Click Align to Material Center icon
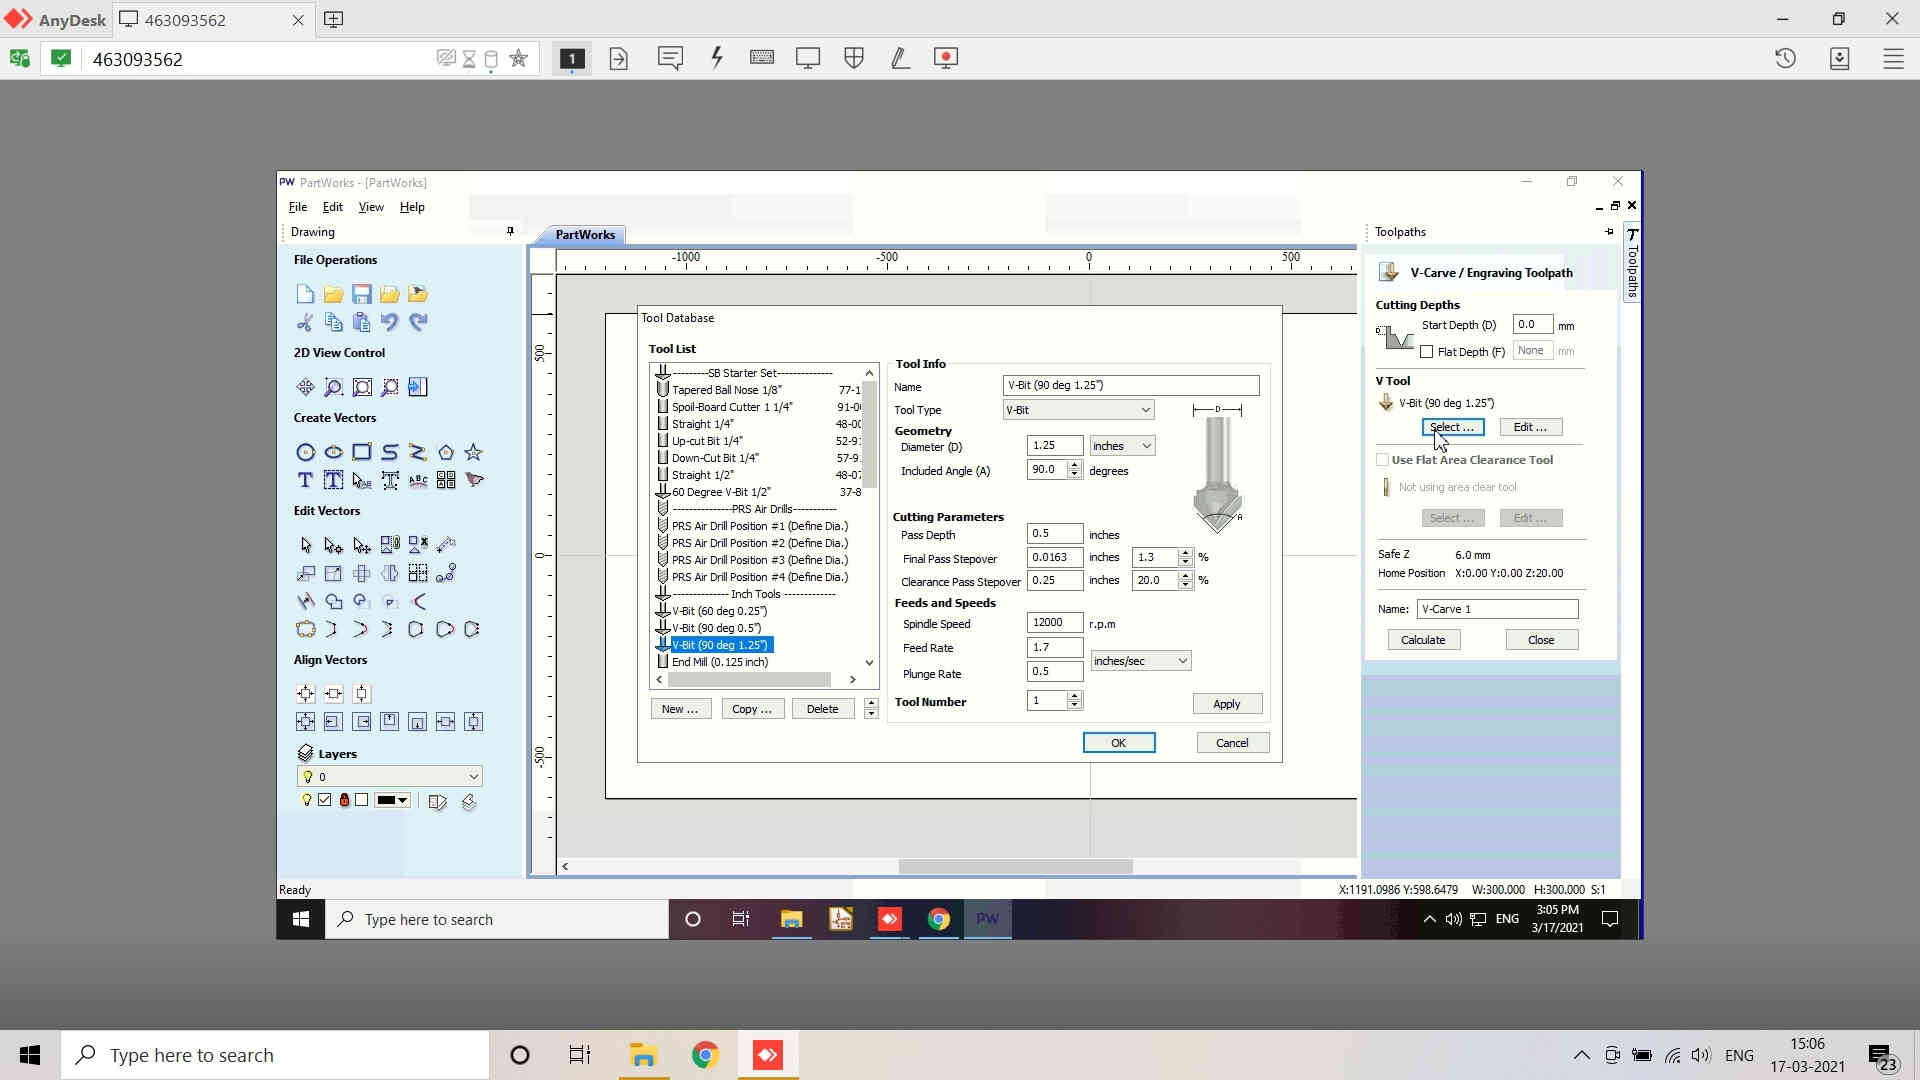This screenshot has width=1920, height=1080. pos(305,693)
